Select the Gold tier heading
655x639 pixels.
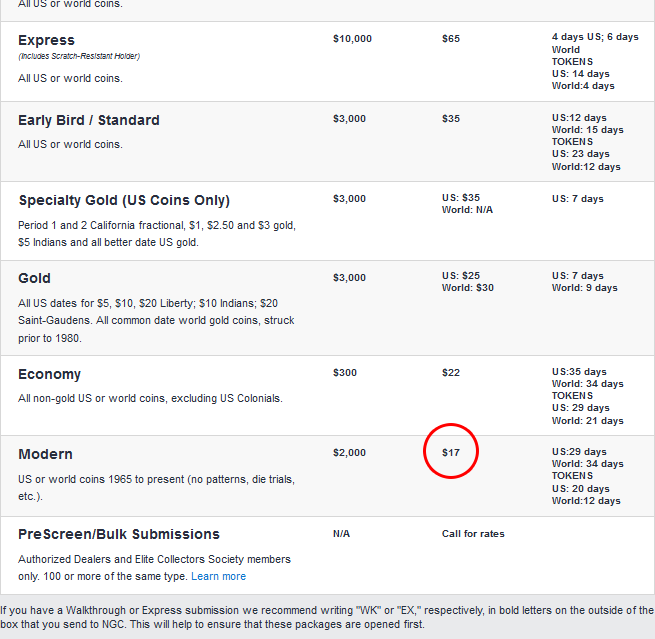[34, 278]
